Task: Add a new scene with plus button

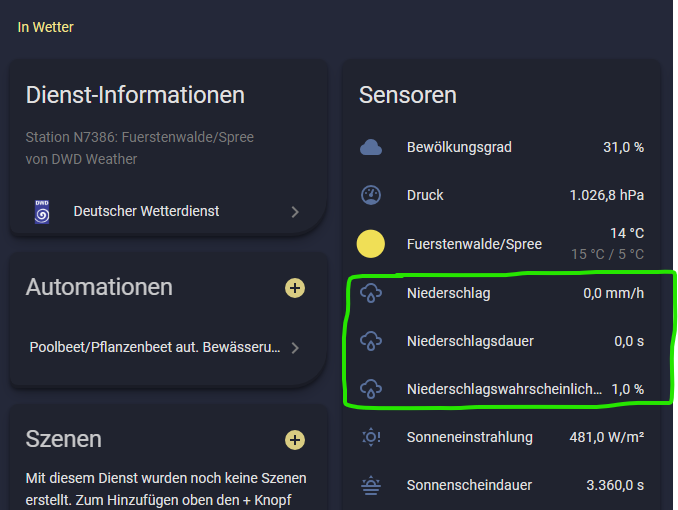Action: (x=295, y=440)
